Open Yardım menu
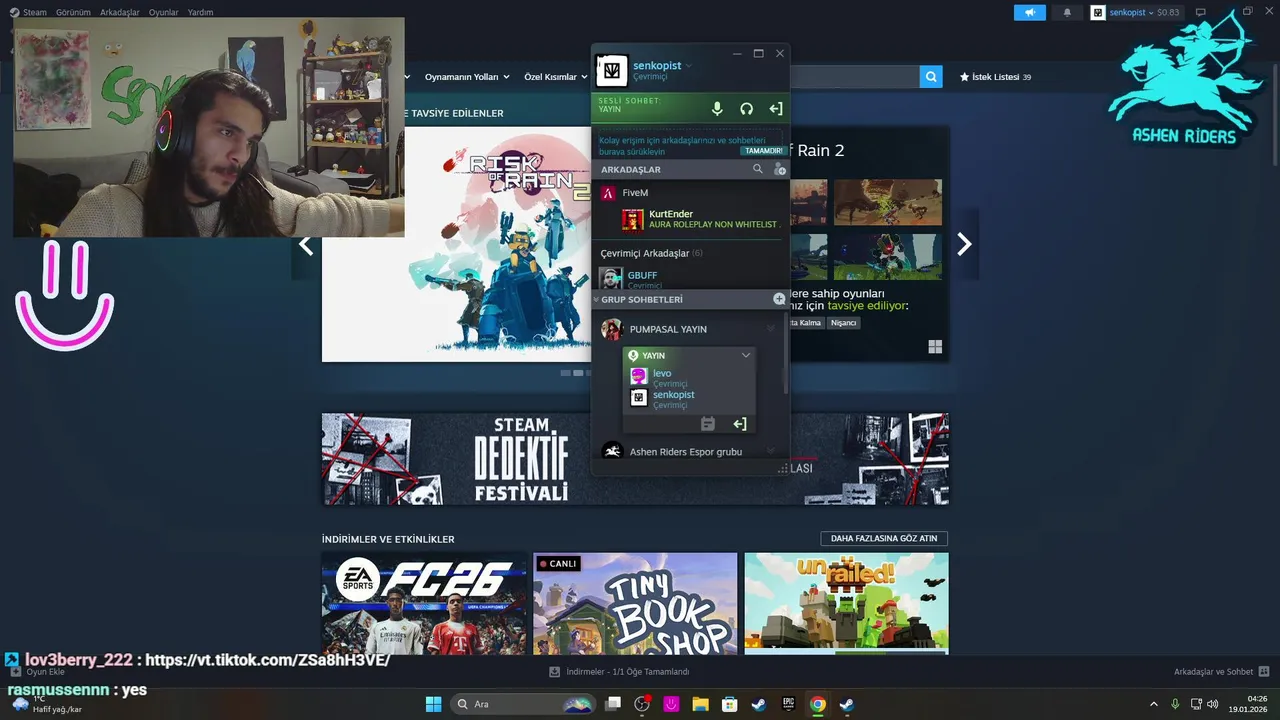This screenshot has width=1280, height=720. (200, 12)
